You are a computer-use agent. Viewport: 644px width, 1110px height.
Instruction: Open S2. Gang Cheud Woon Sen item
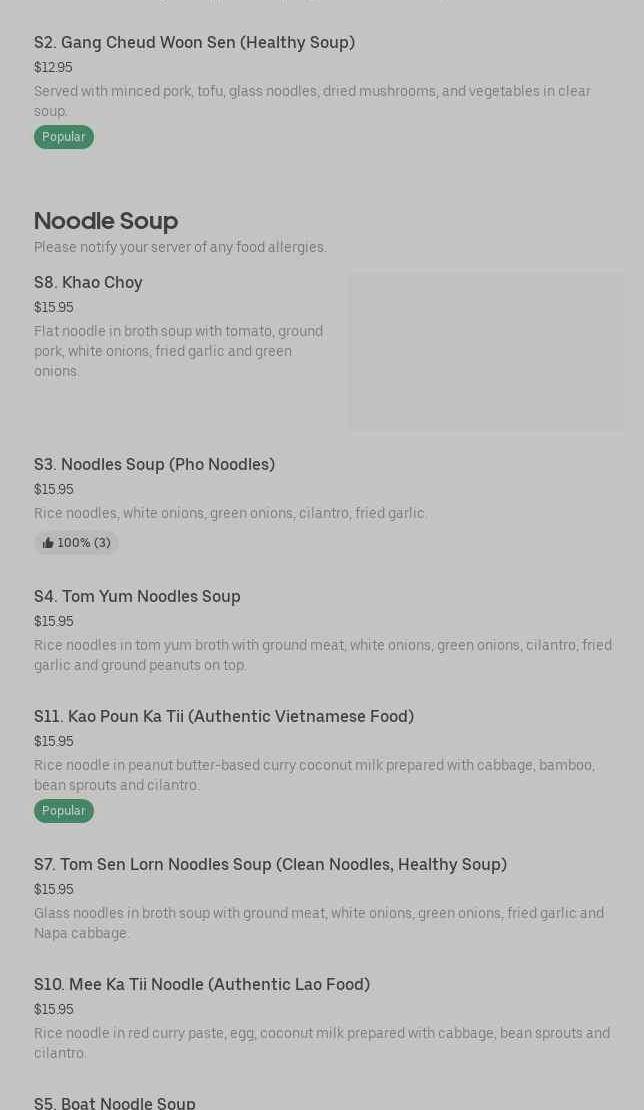[x=194, y=42]
